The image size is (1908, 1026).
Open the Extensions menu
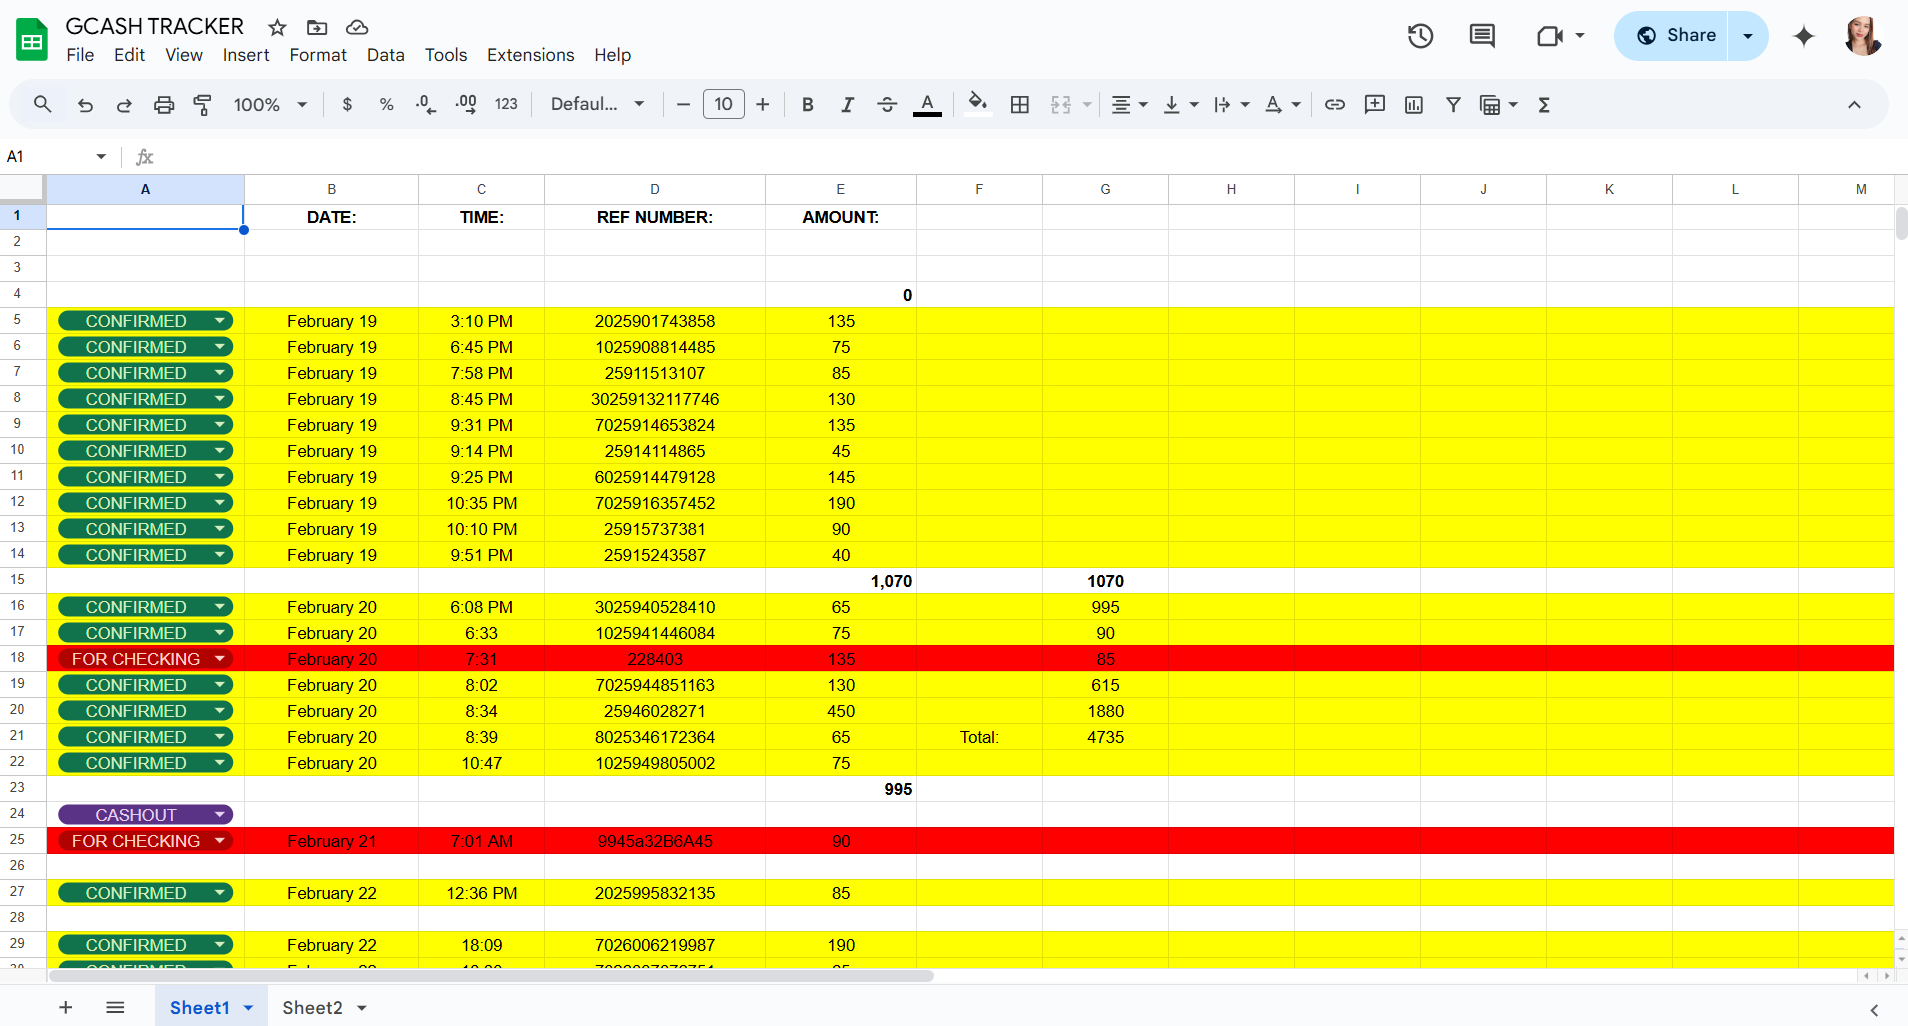(530, 55)
